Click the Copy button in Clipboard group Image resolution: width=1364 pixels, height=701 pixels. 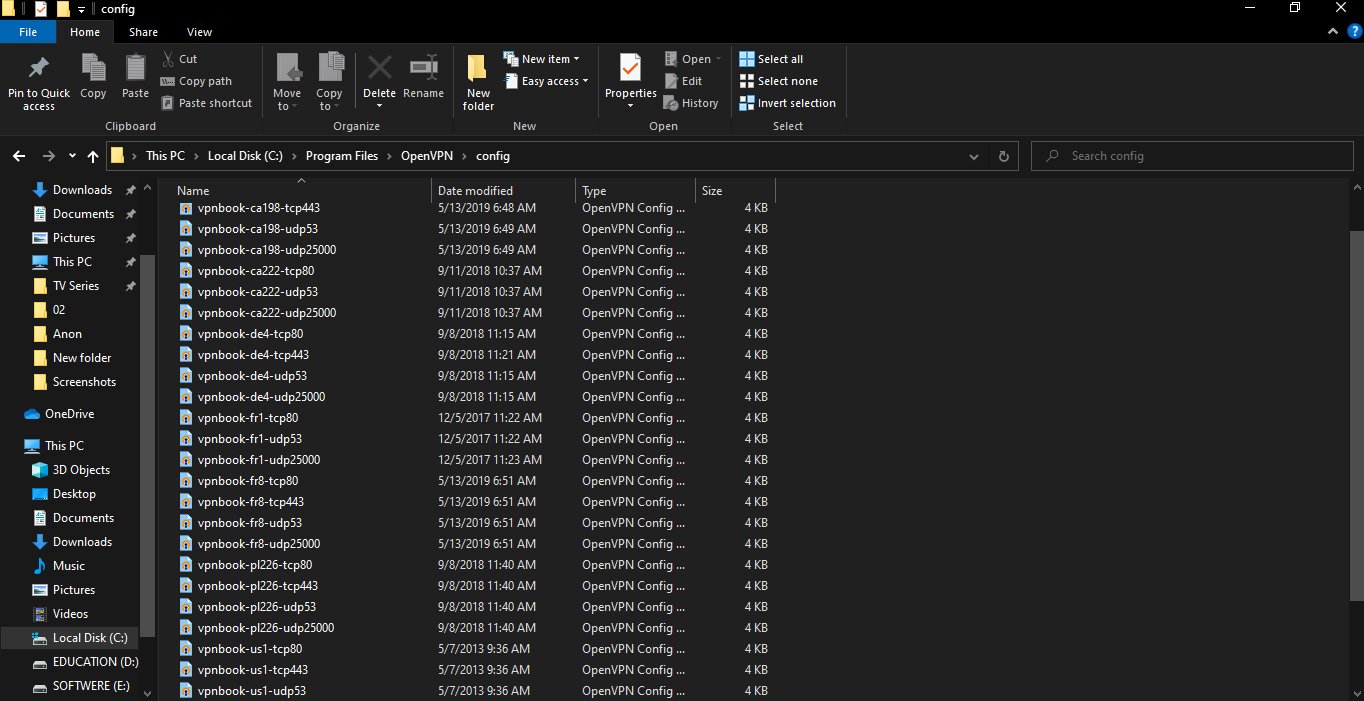point(93,78)
